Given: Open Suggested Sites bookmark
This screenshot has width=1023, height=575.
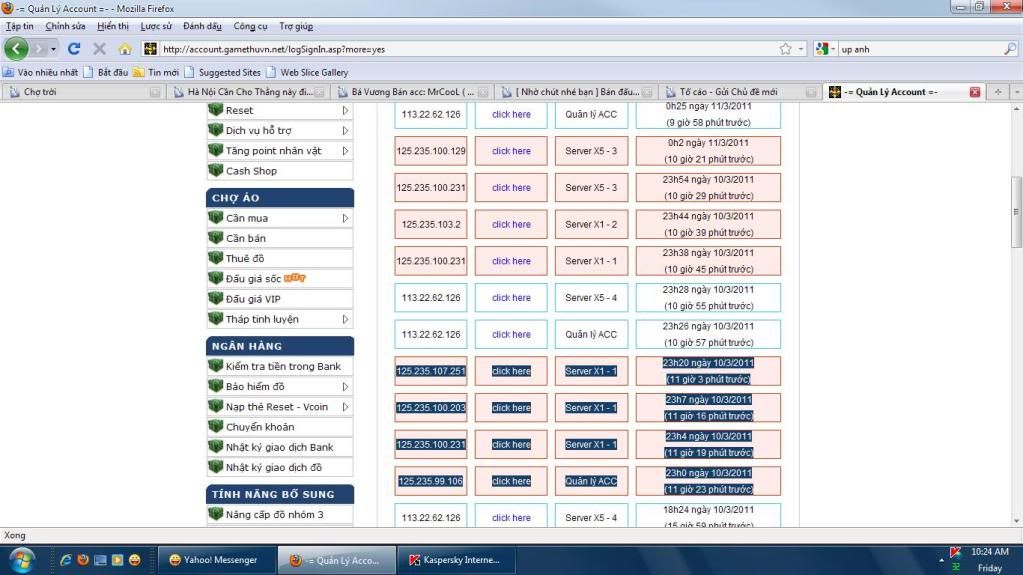Looking at the screenshot, I should pos(222,72).
